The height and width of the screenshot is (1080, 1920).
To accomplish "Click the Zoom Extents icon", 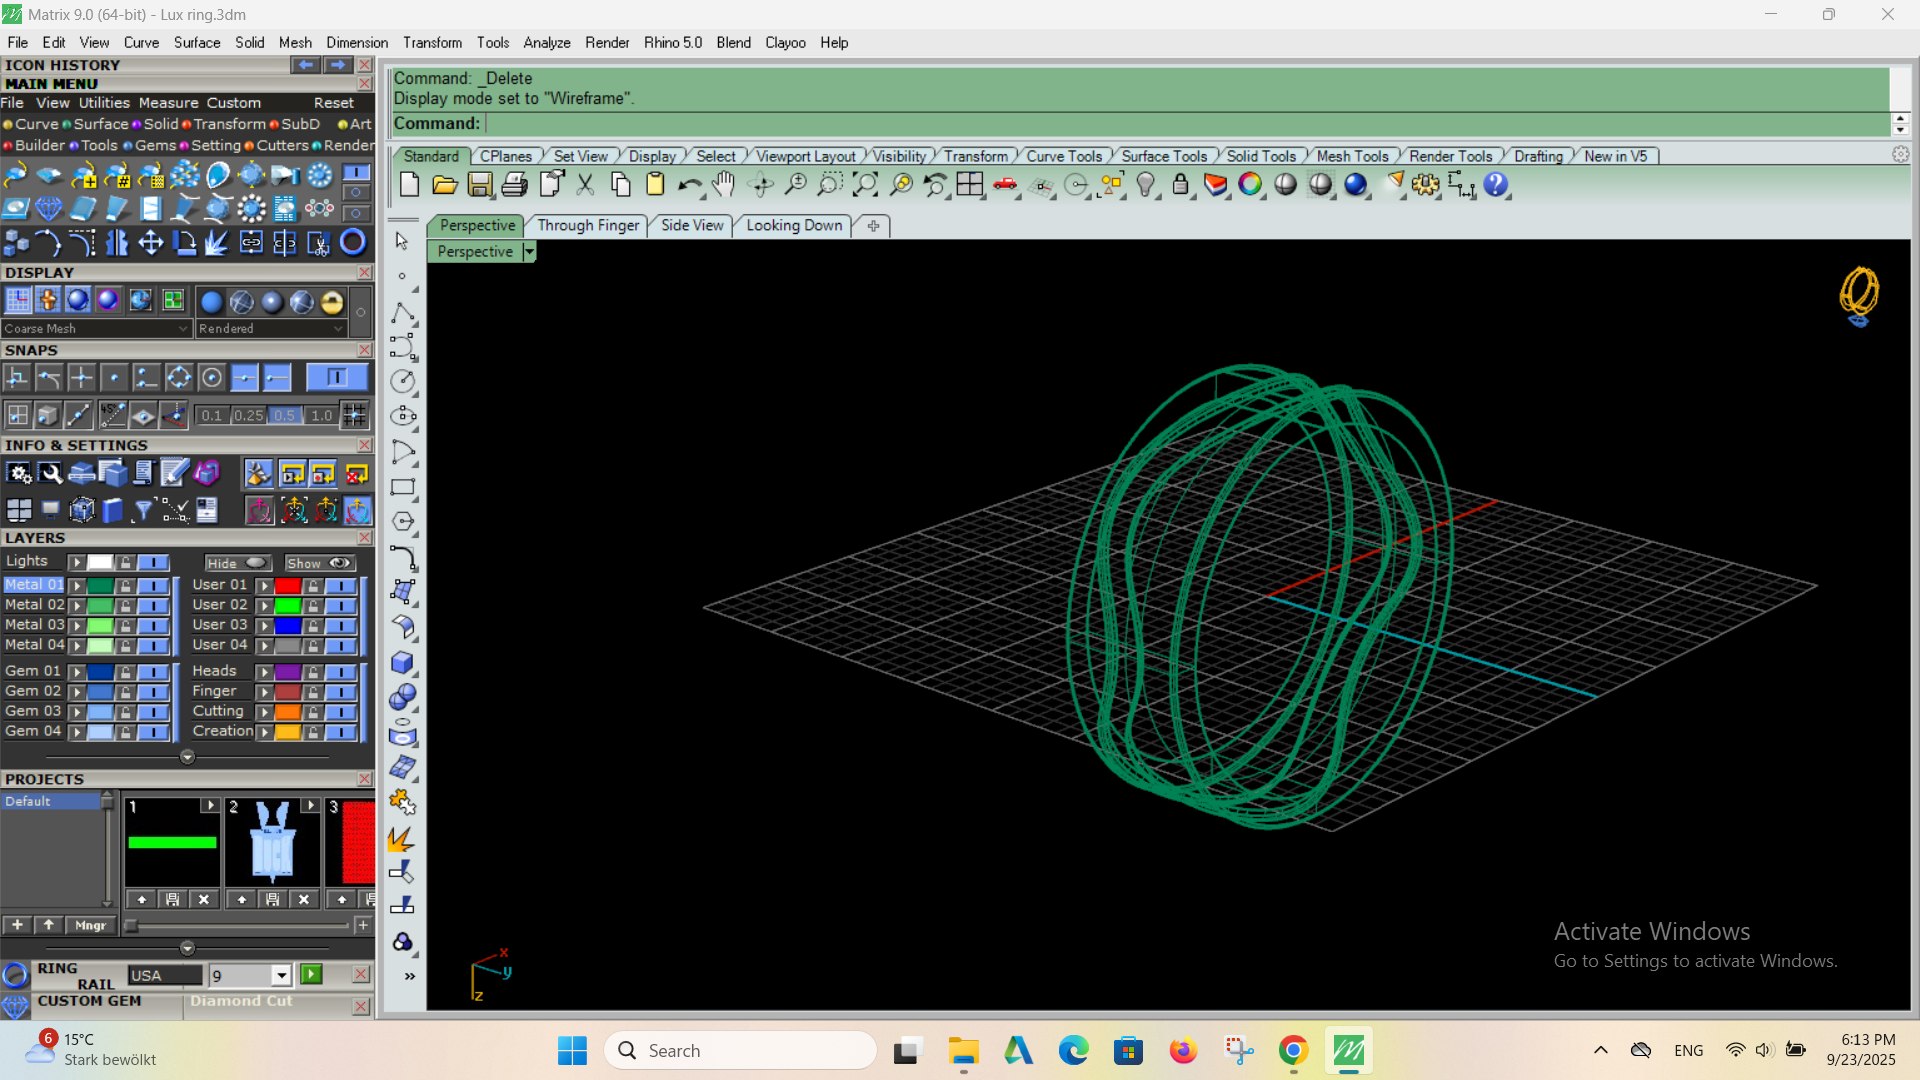I will click(865, 185).
